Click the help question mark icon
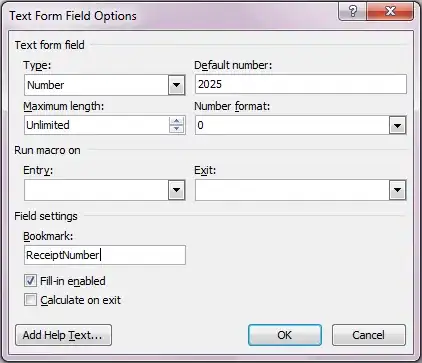This screenshot has width=422, height=363. (352, 12)
